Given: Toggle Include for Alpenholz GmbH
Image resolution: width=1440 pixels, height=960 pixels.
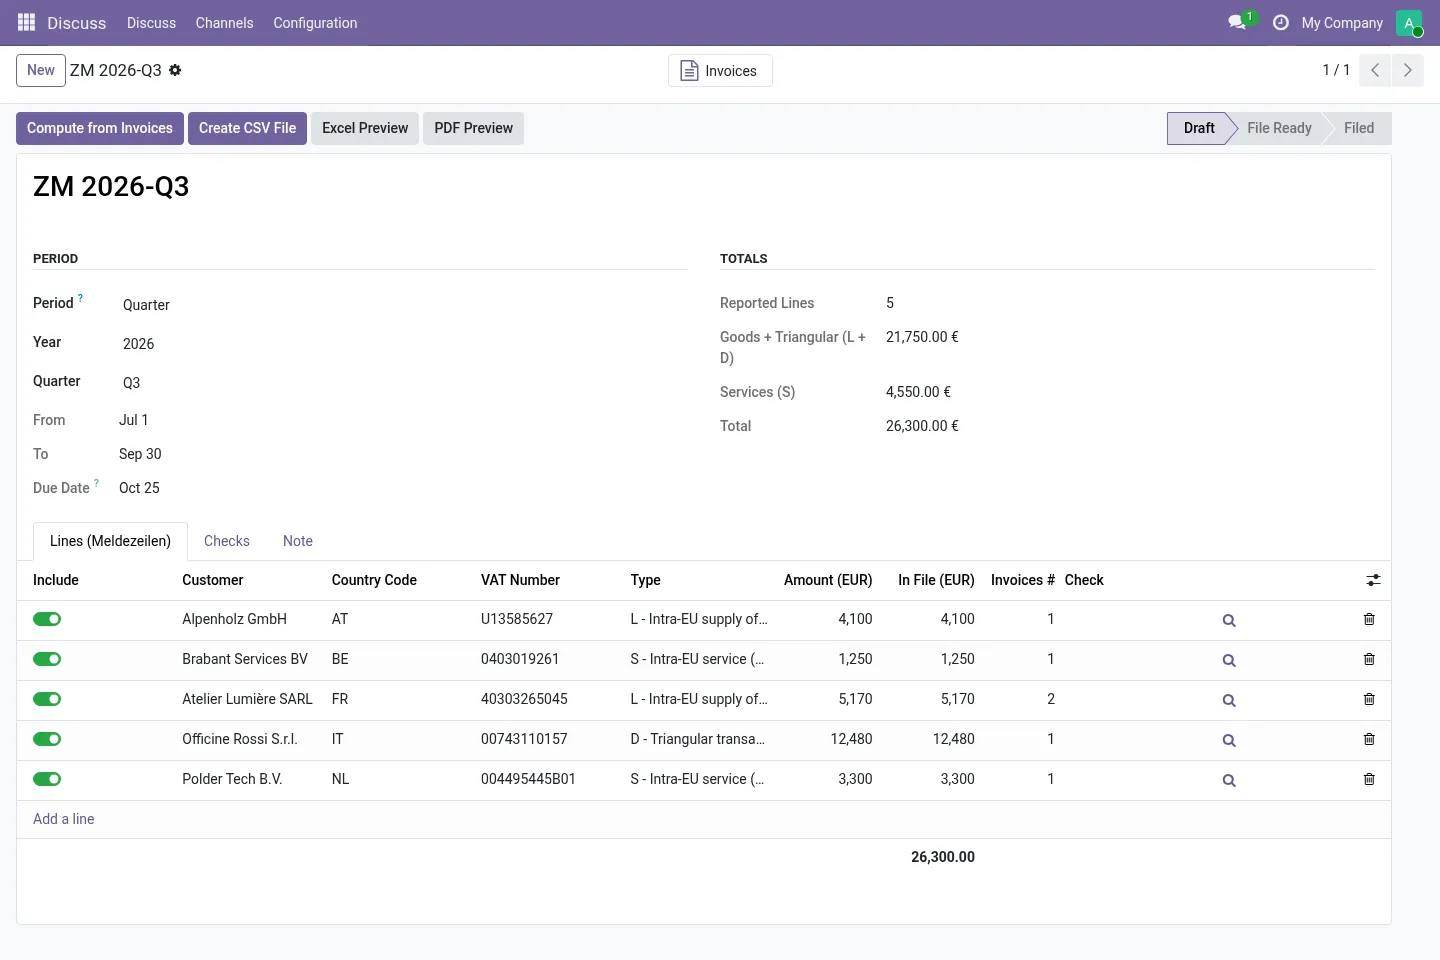Looking at the screenshot, I should (47, 619).
